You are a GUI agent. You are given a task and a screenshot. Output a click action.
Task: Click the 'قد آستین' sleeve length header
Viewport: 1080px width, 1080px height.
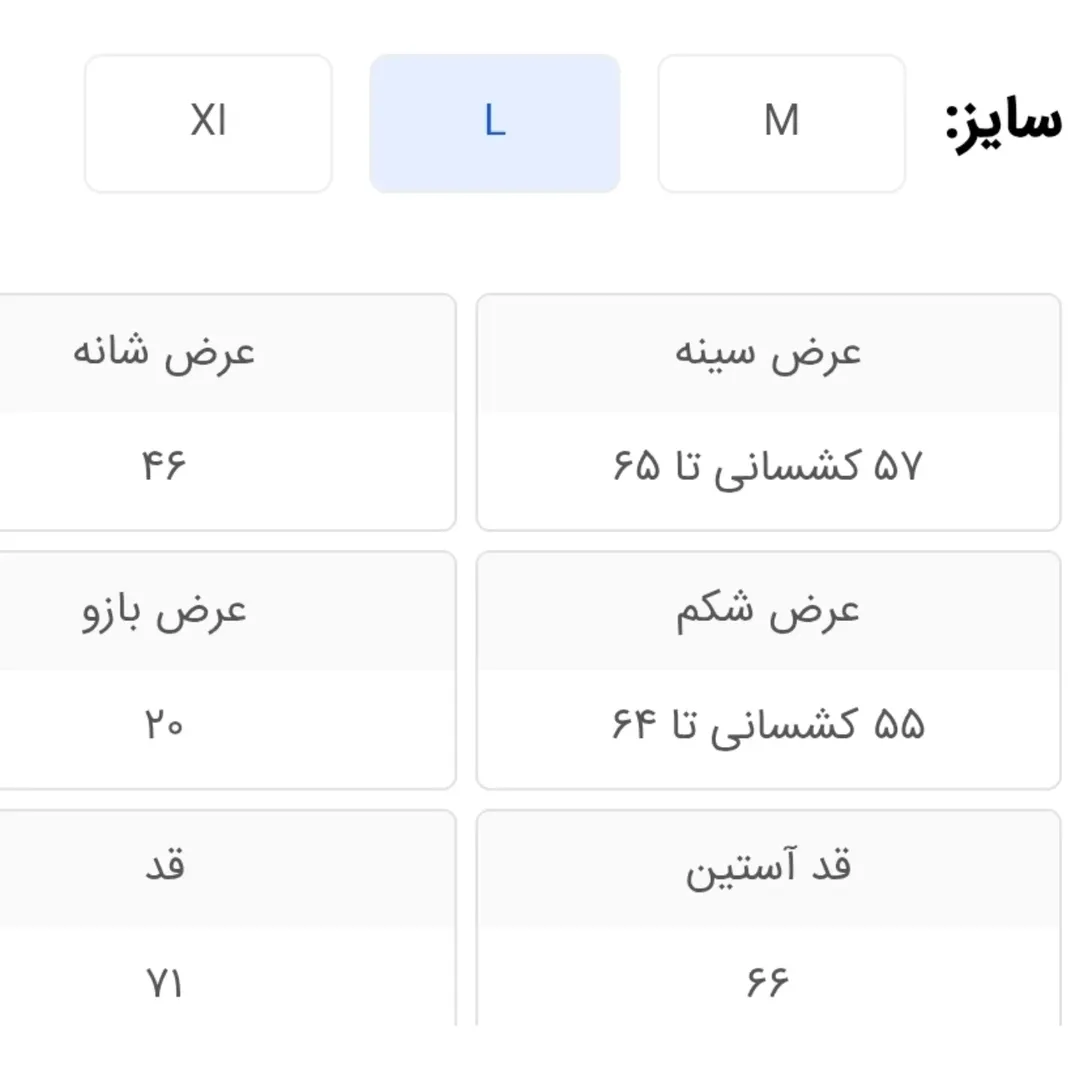(x=768, y=868)
